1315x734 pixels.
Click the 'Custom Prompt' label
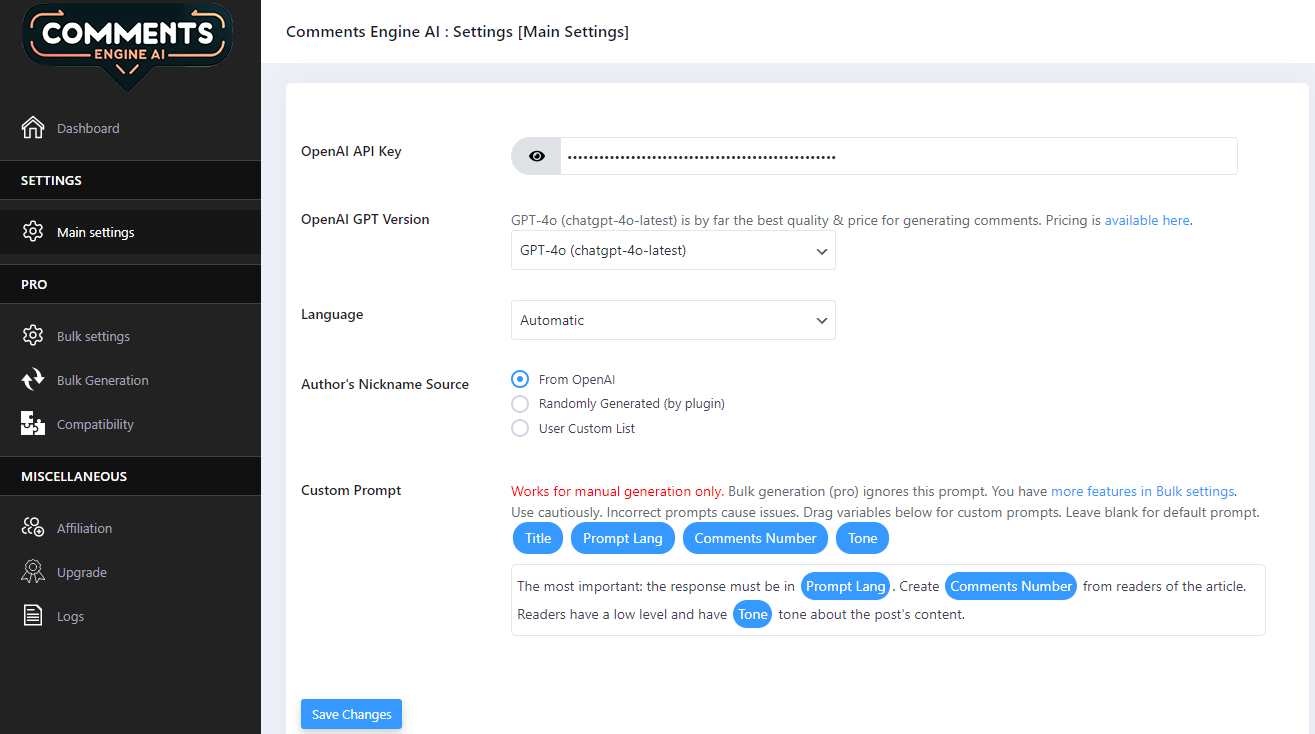[x=351, y=490]
